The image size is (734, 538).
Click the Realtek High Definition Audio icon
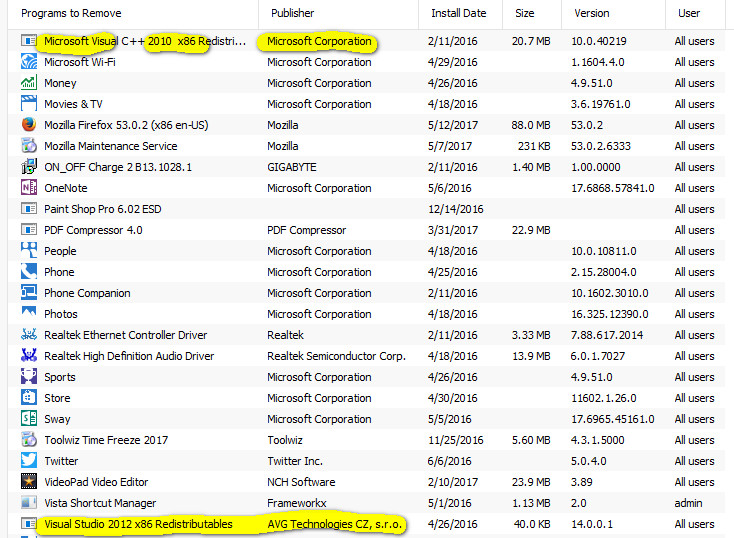(x=29, y=355)
